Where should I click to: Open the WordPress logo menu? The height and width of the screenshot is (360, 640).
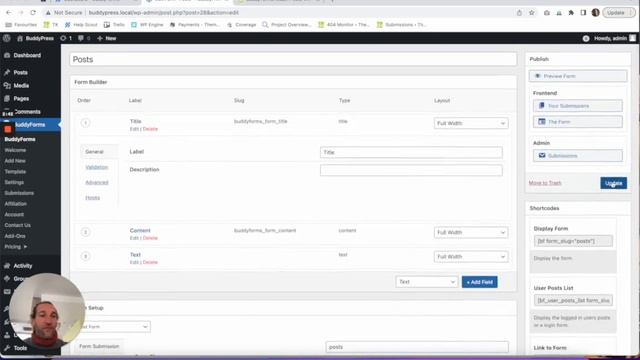tap(7, 38)
